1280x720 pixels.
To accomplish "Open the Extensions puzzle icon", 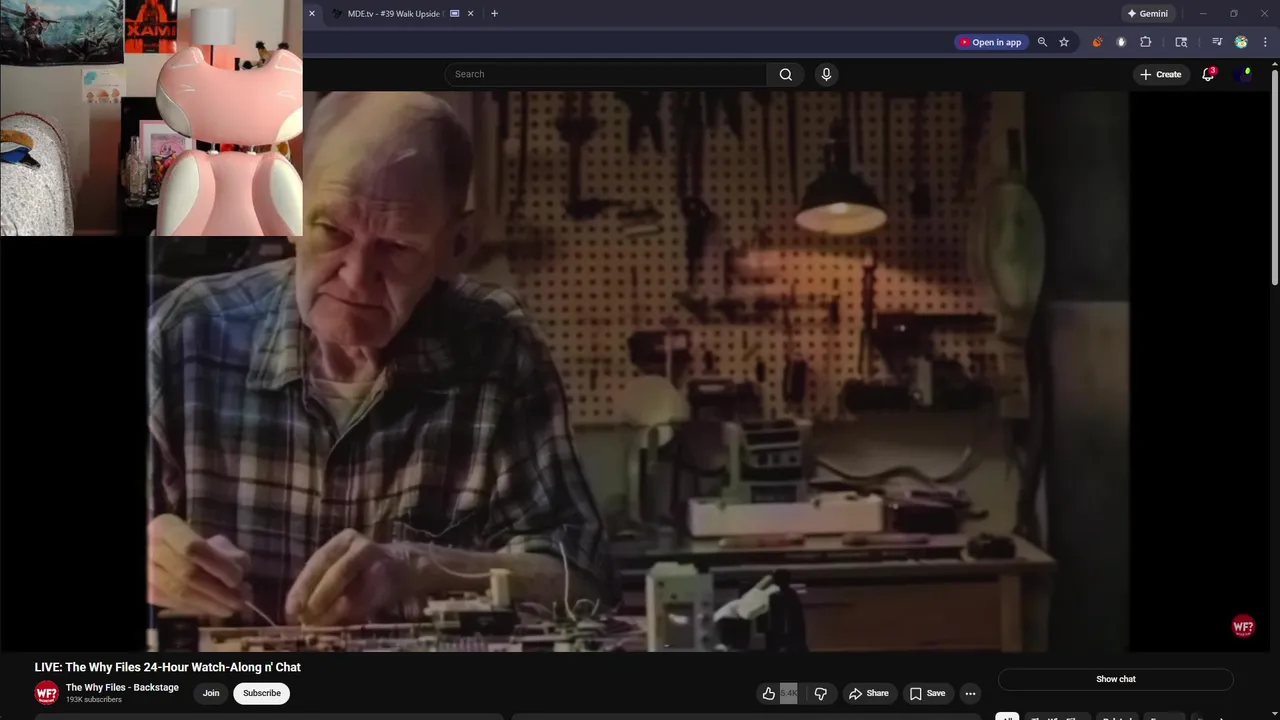I will (x=1146, y=42).
